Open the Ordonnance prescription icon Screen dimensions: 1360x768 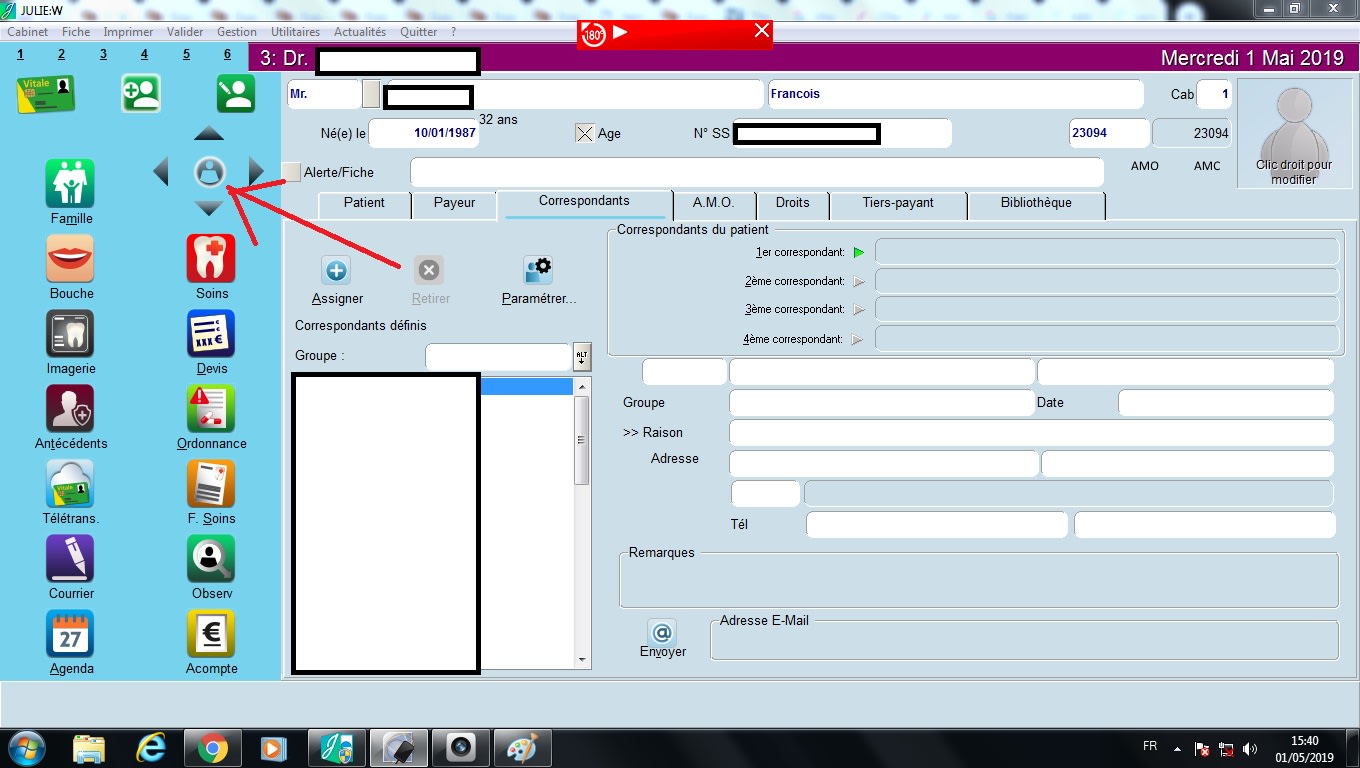(211, 409)
